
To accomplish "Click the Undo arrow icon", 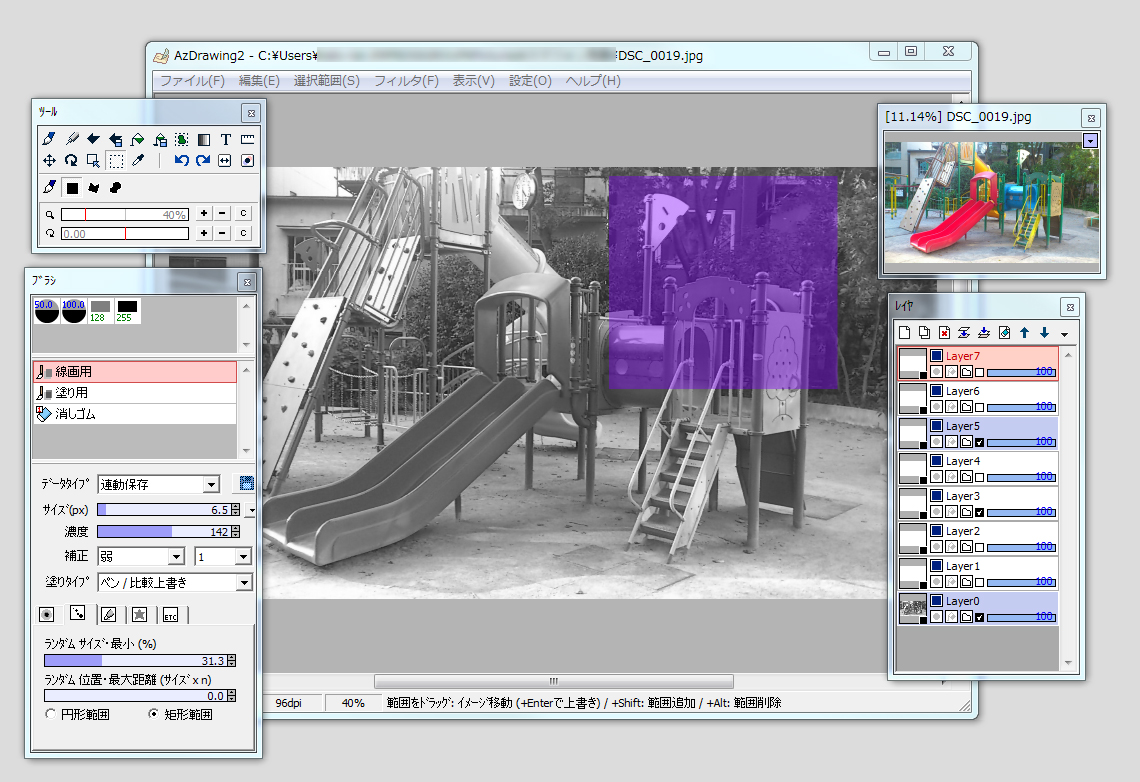I will tap(181, 160).
